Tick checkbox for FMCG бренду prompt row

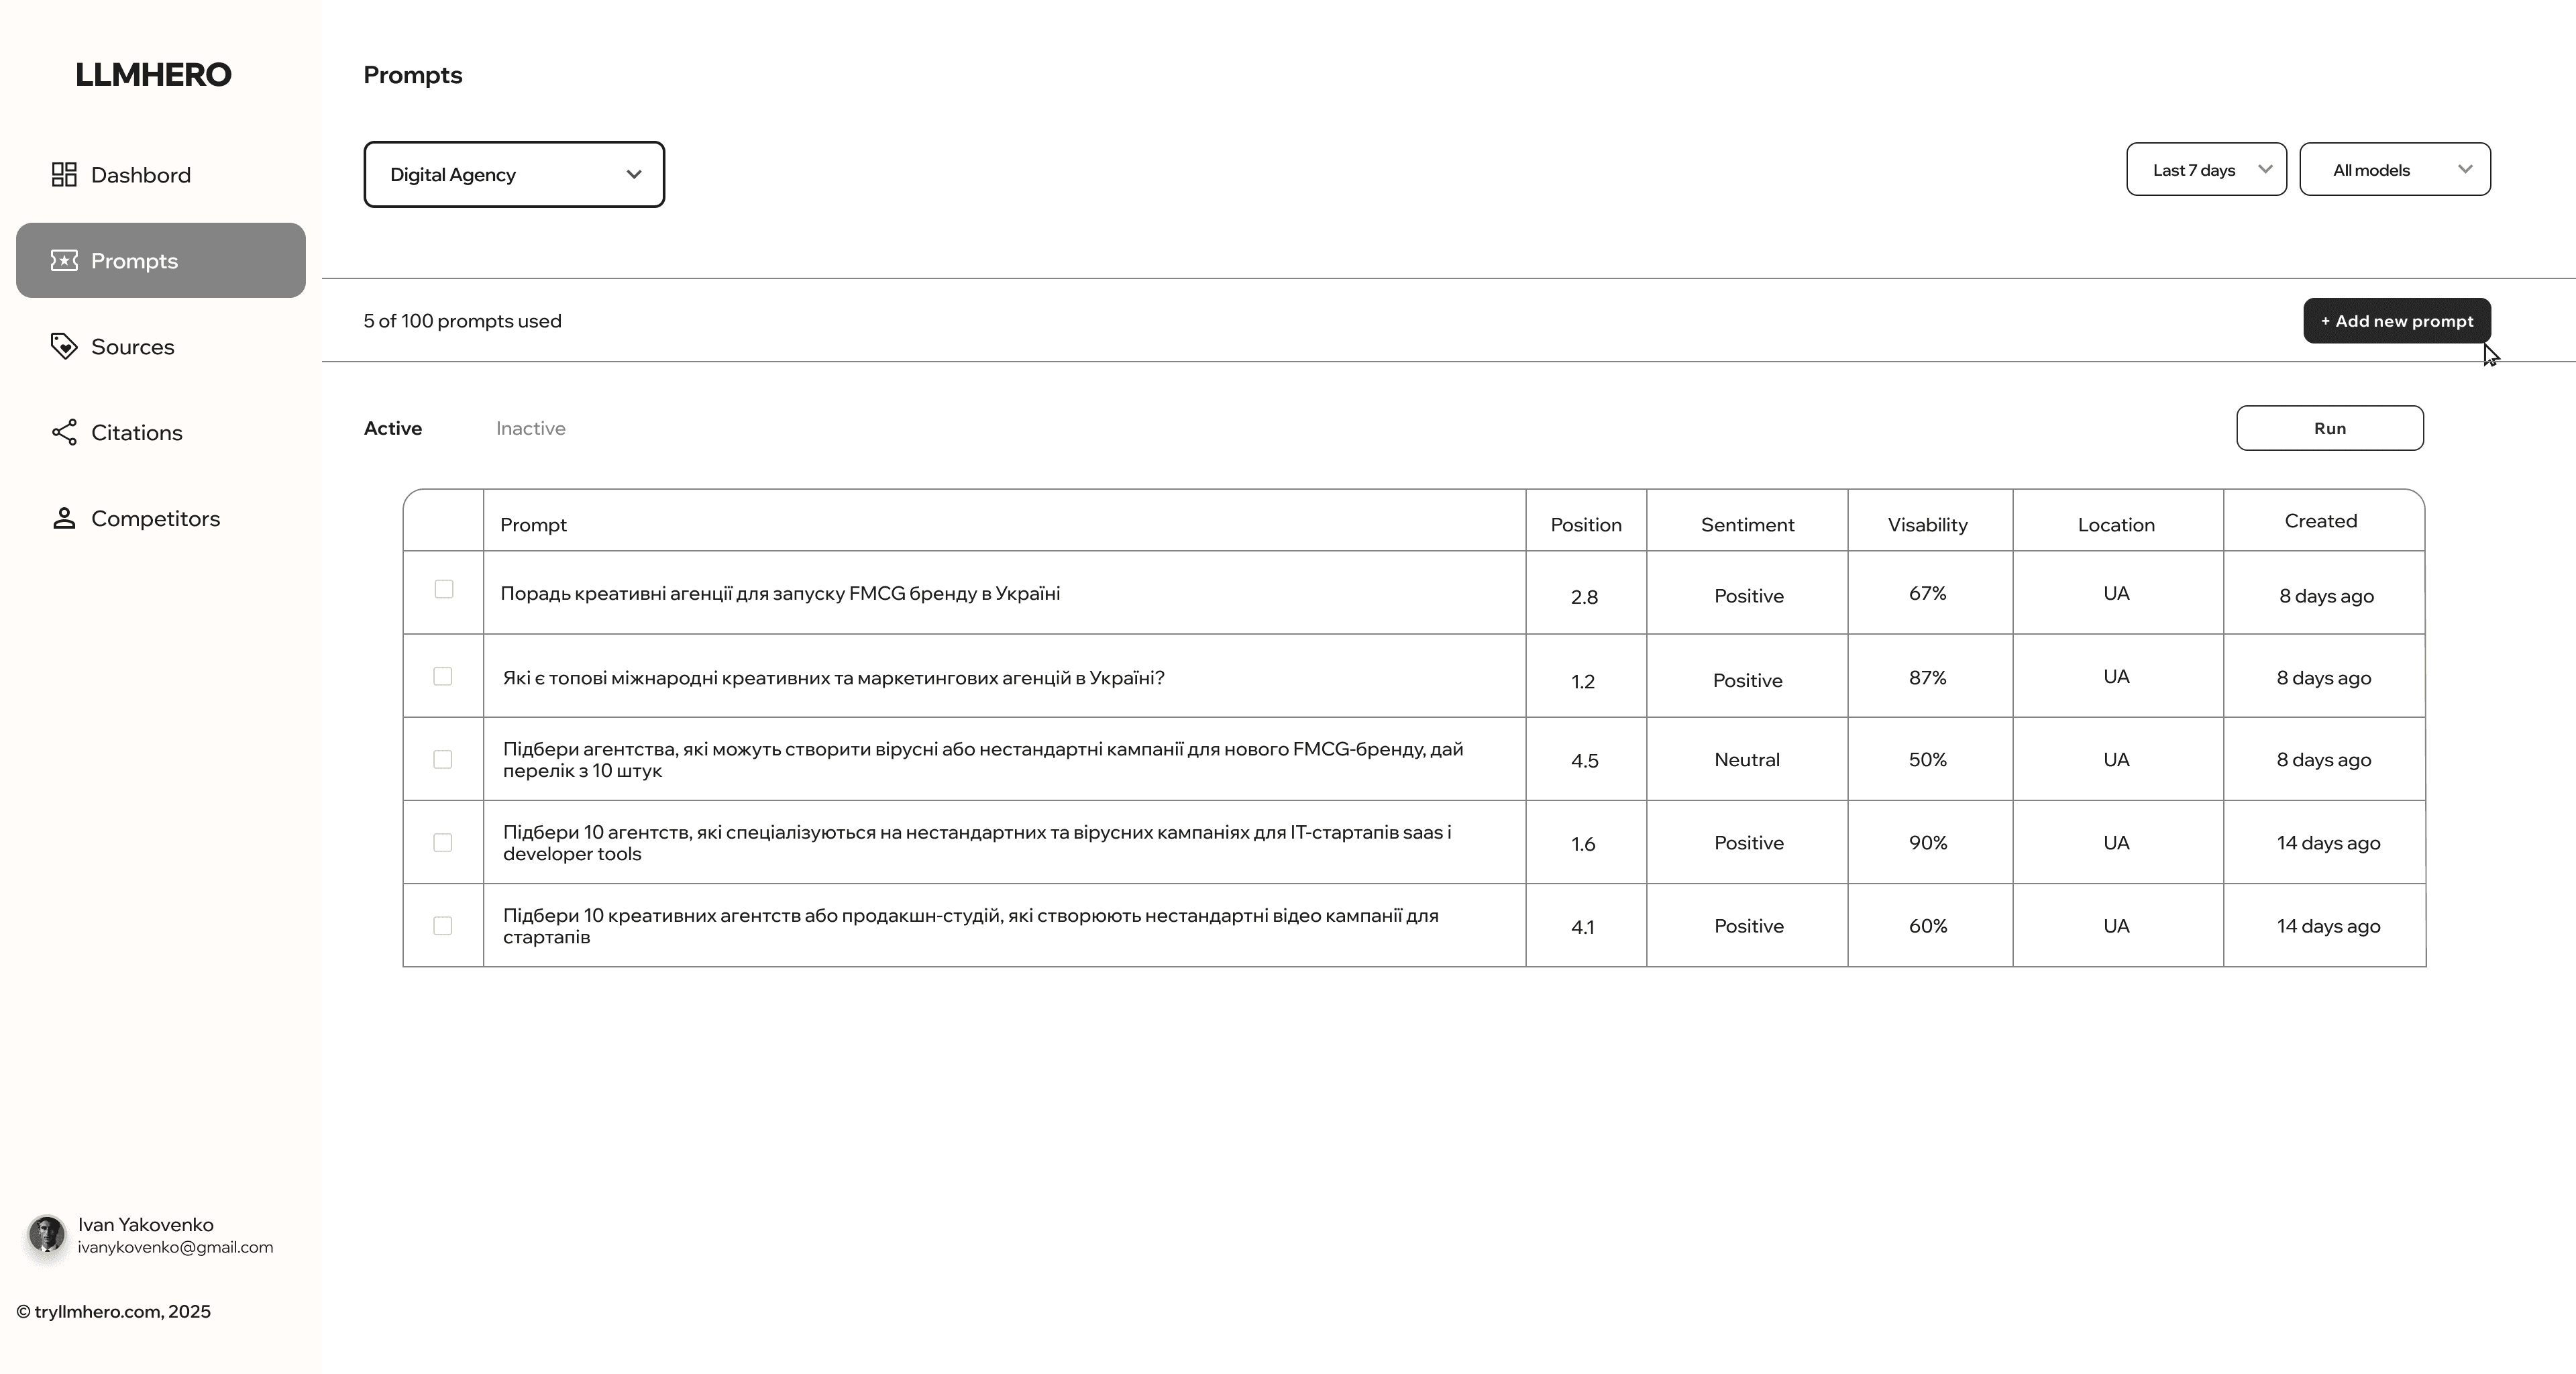pyautogui.click(x=444, y=589)
